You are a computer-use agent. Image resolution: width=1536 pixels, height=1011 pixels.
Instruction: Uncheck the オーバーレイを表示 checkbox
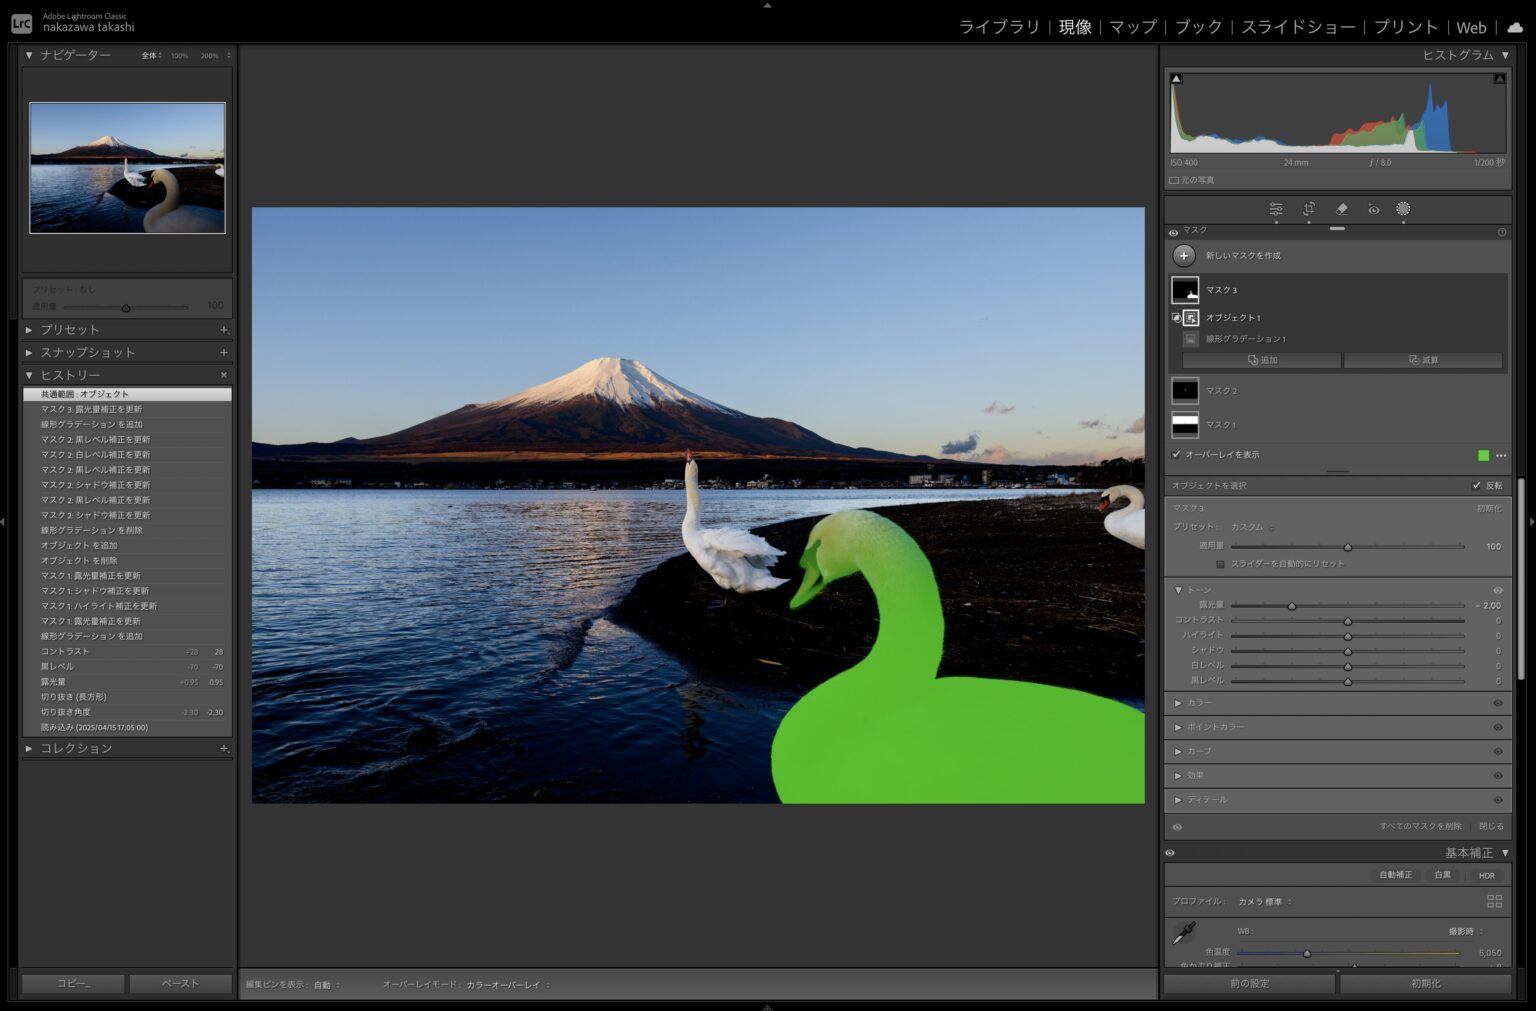pos(1177,455)
